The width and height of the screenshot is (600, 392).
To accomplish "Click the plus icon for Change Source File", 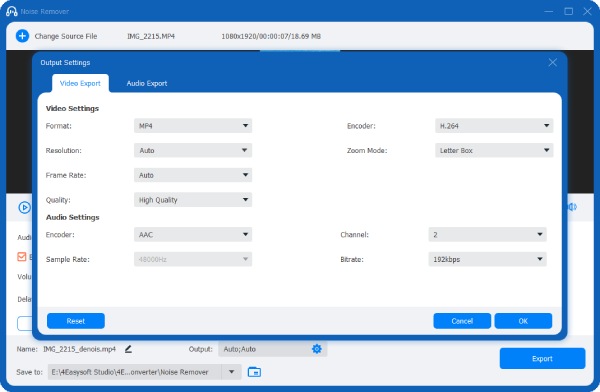I will (x=22, y=36).
